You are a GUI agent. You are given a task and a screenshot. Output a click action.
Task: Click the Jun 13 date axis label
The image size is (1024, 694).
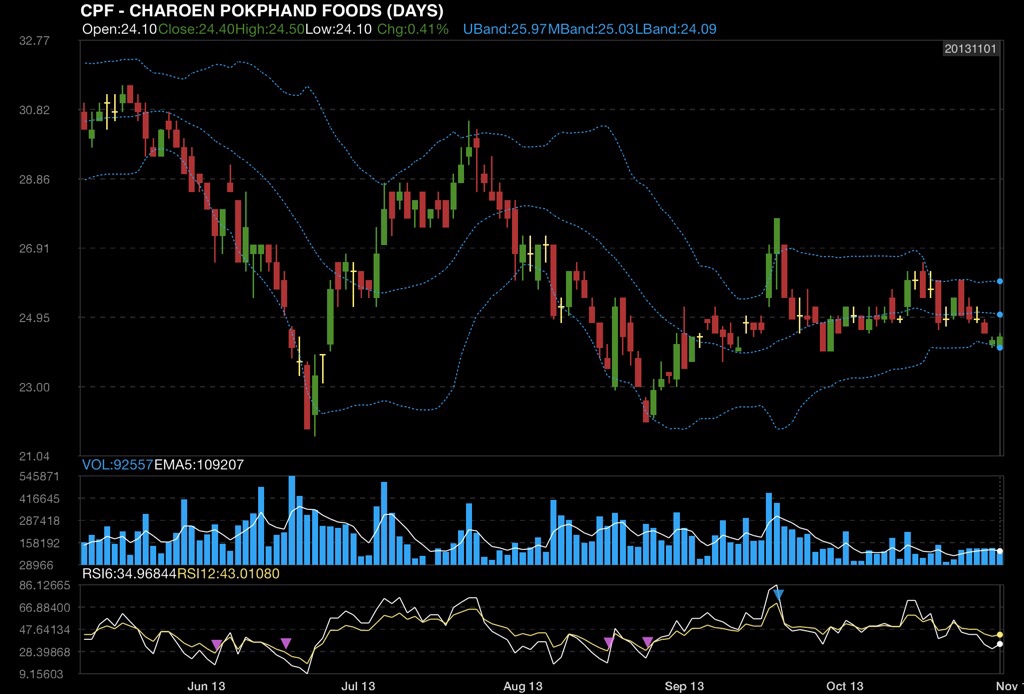coord(206,686)
